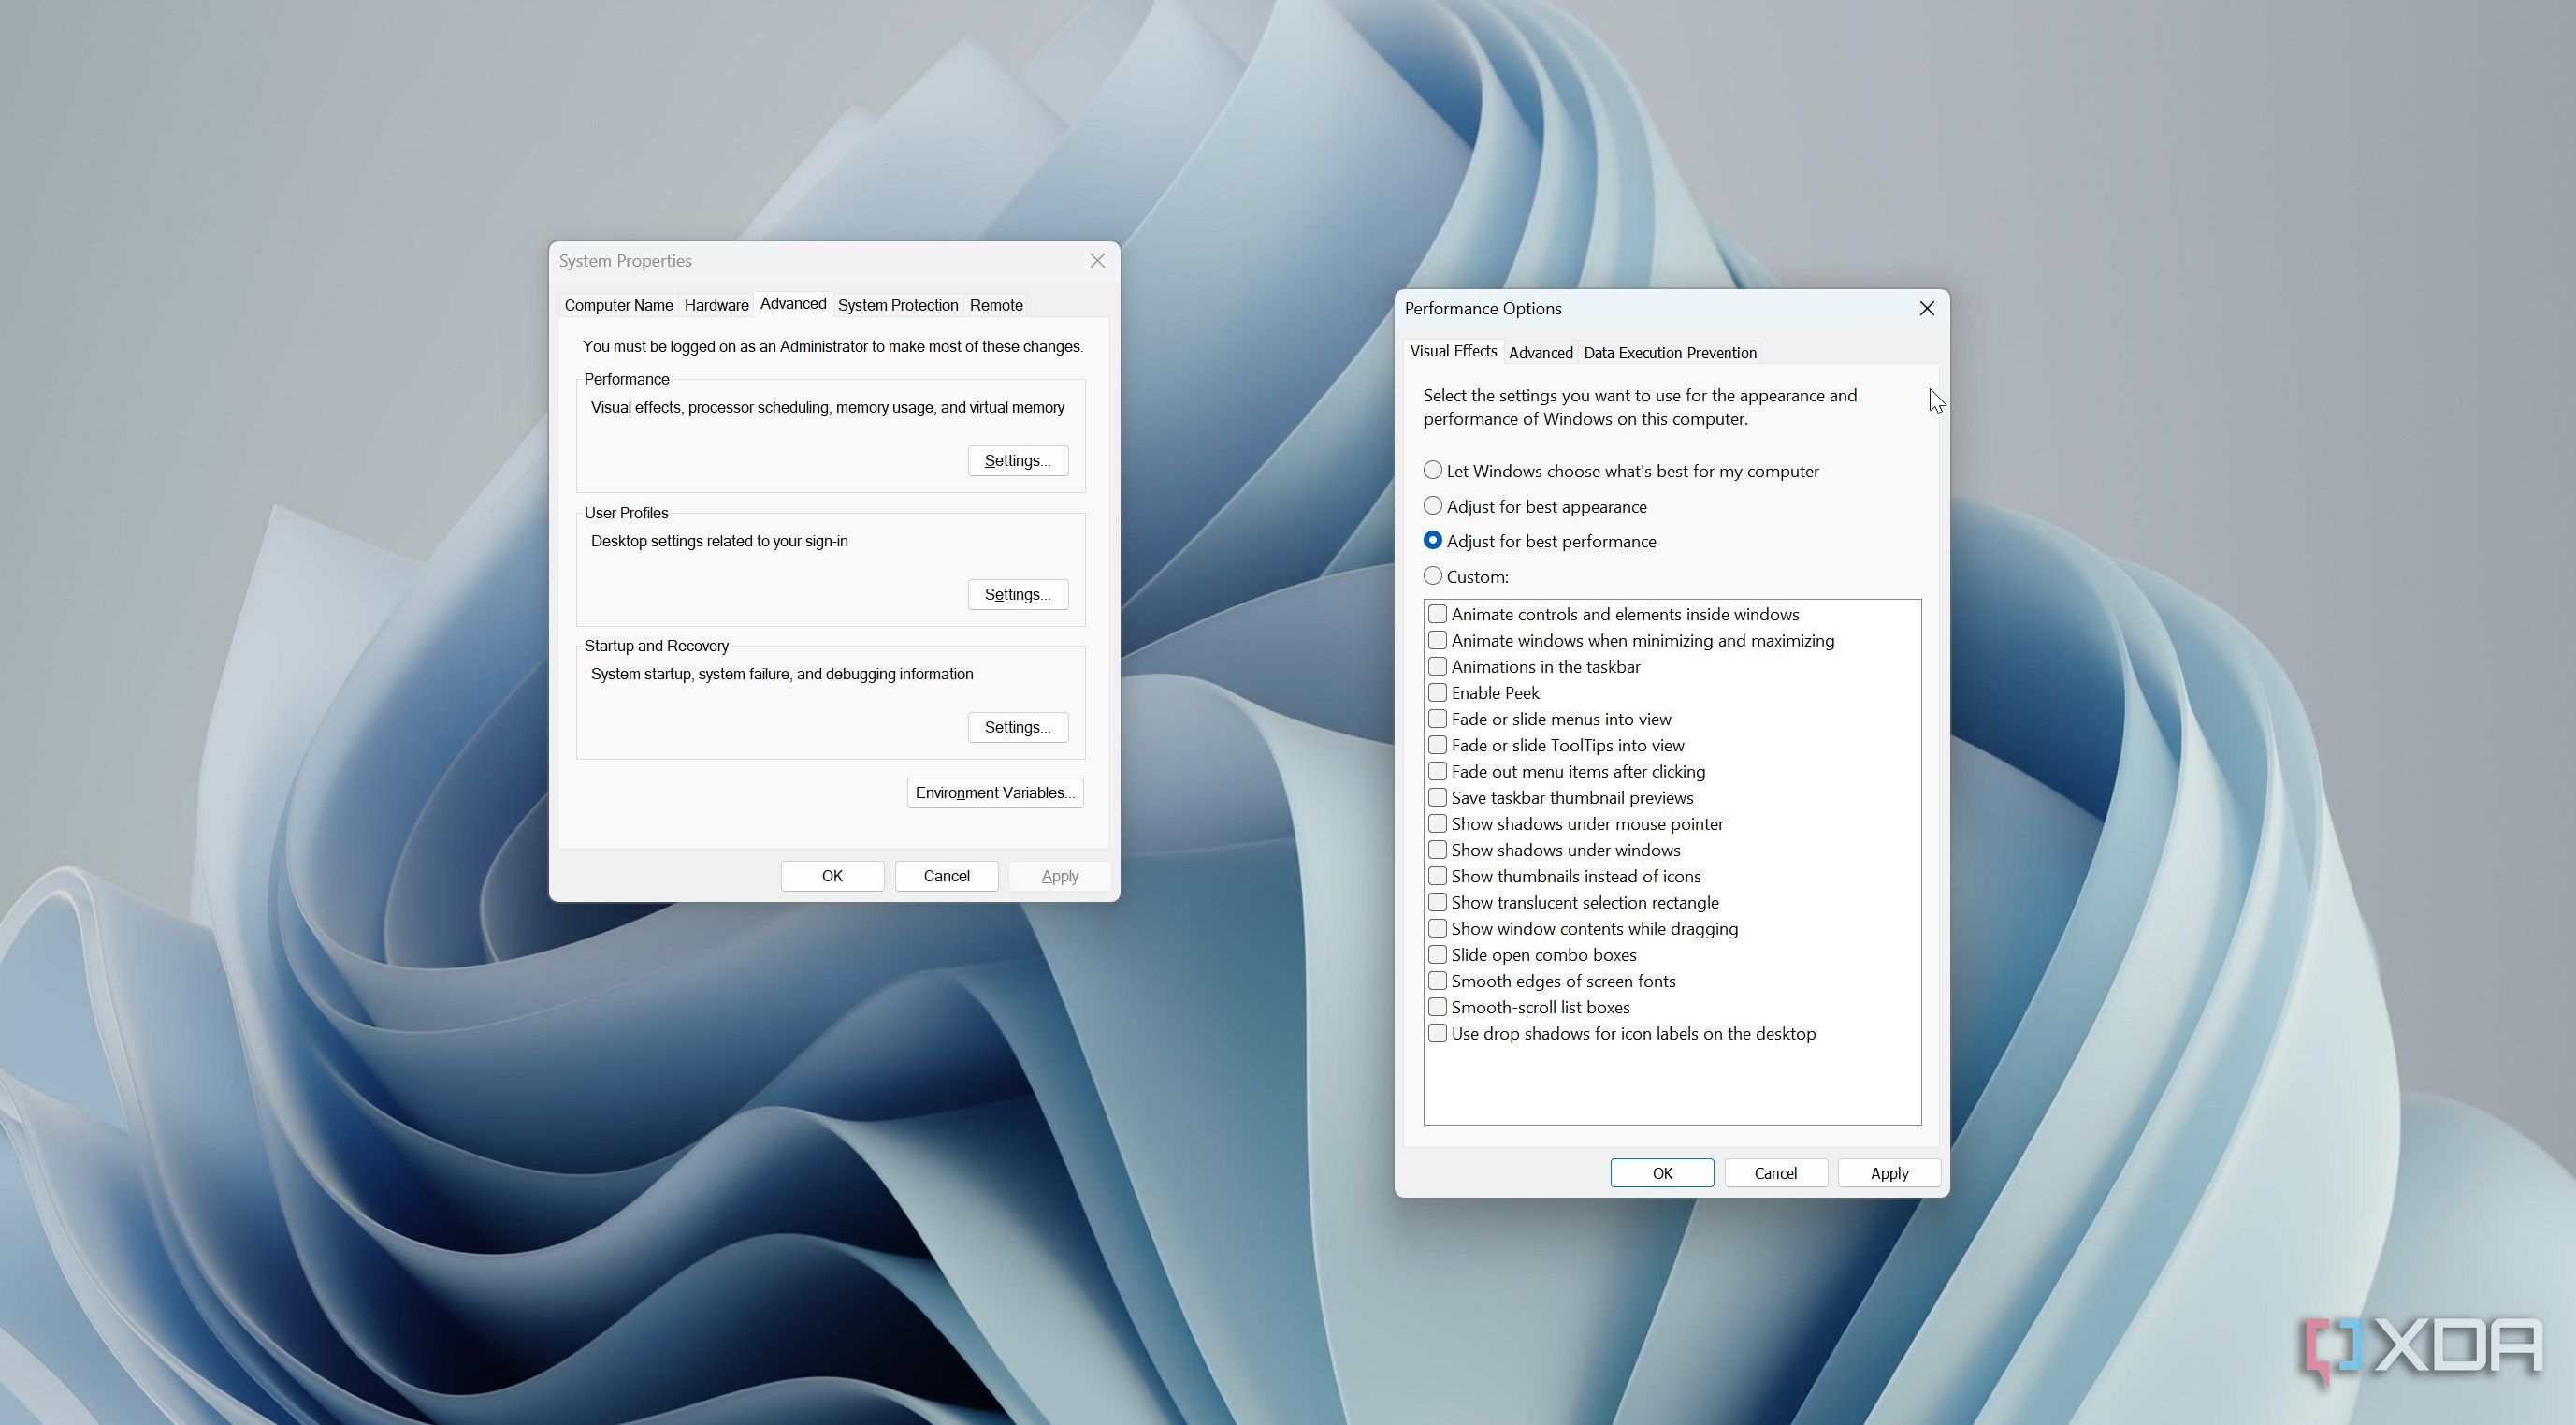Switch to Hardware tab
The height and width of the screenshot is (1425, 2576).
coord(716,305)
